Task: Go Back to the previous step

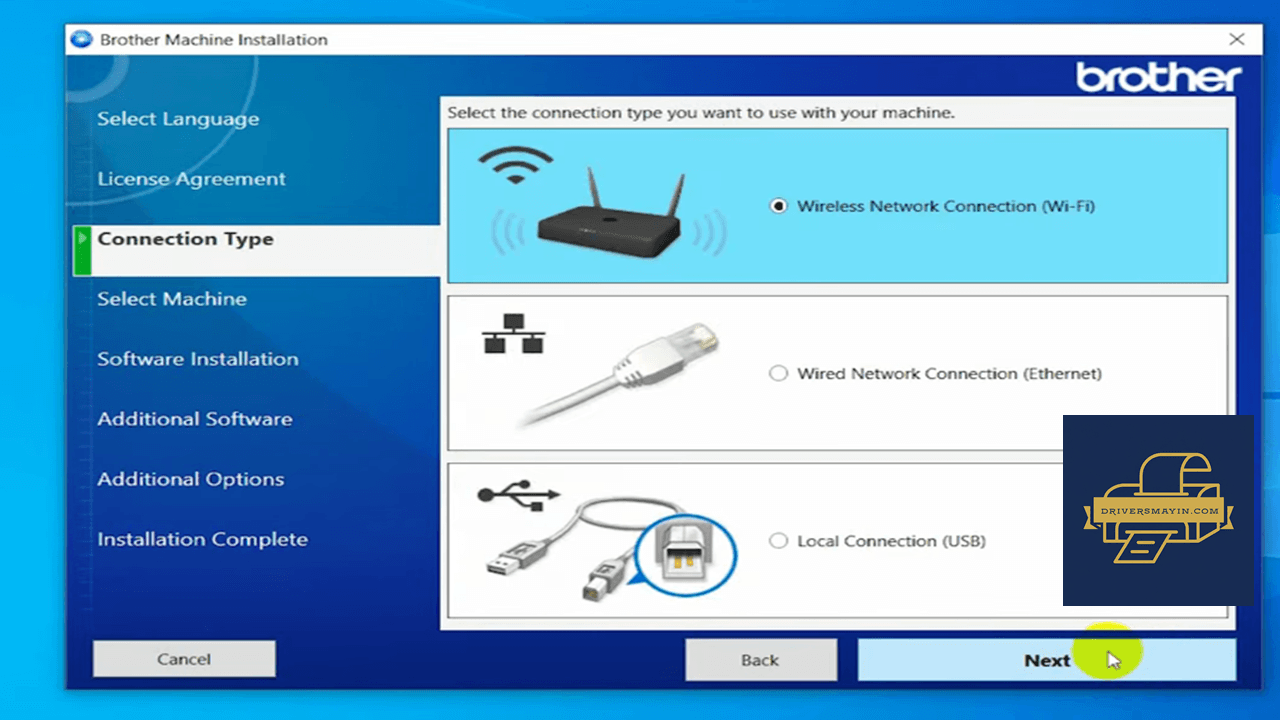Action: coord(760,660)
